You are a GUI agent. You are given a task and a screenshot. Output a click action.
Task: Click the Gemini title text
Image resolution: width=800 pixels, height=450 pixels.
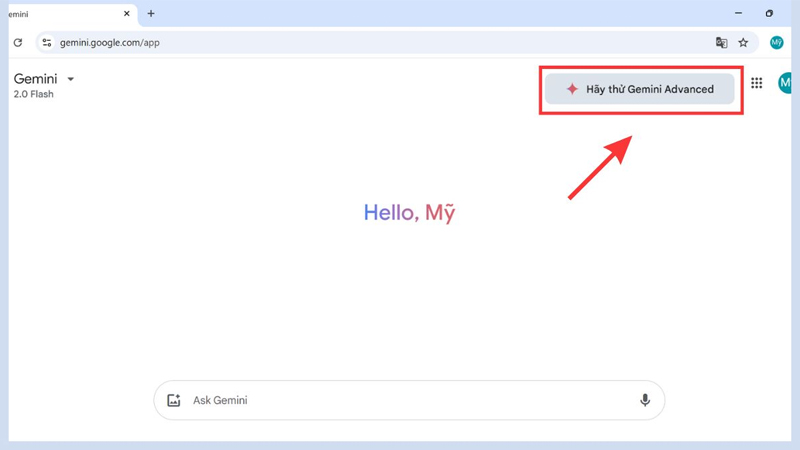tap(35, 79)
